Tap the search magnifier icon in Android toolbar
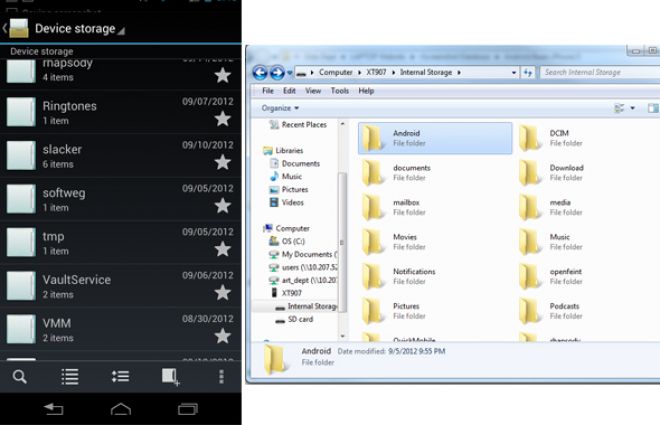Image resolution: width=660 pixels, height=425 pixels. click(x=20, y=377)
